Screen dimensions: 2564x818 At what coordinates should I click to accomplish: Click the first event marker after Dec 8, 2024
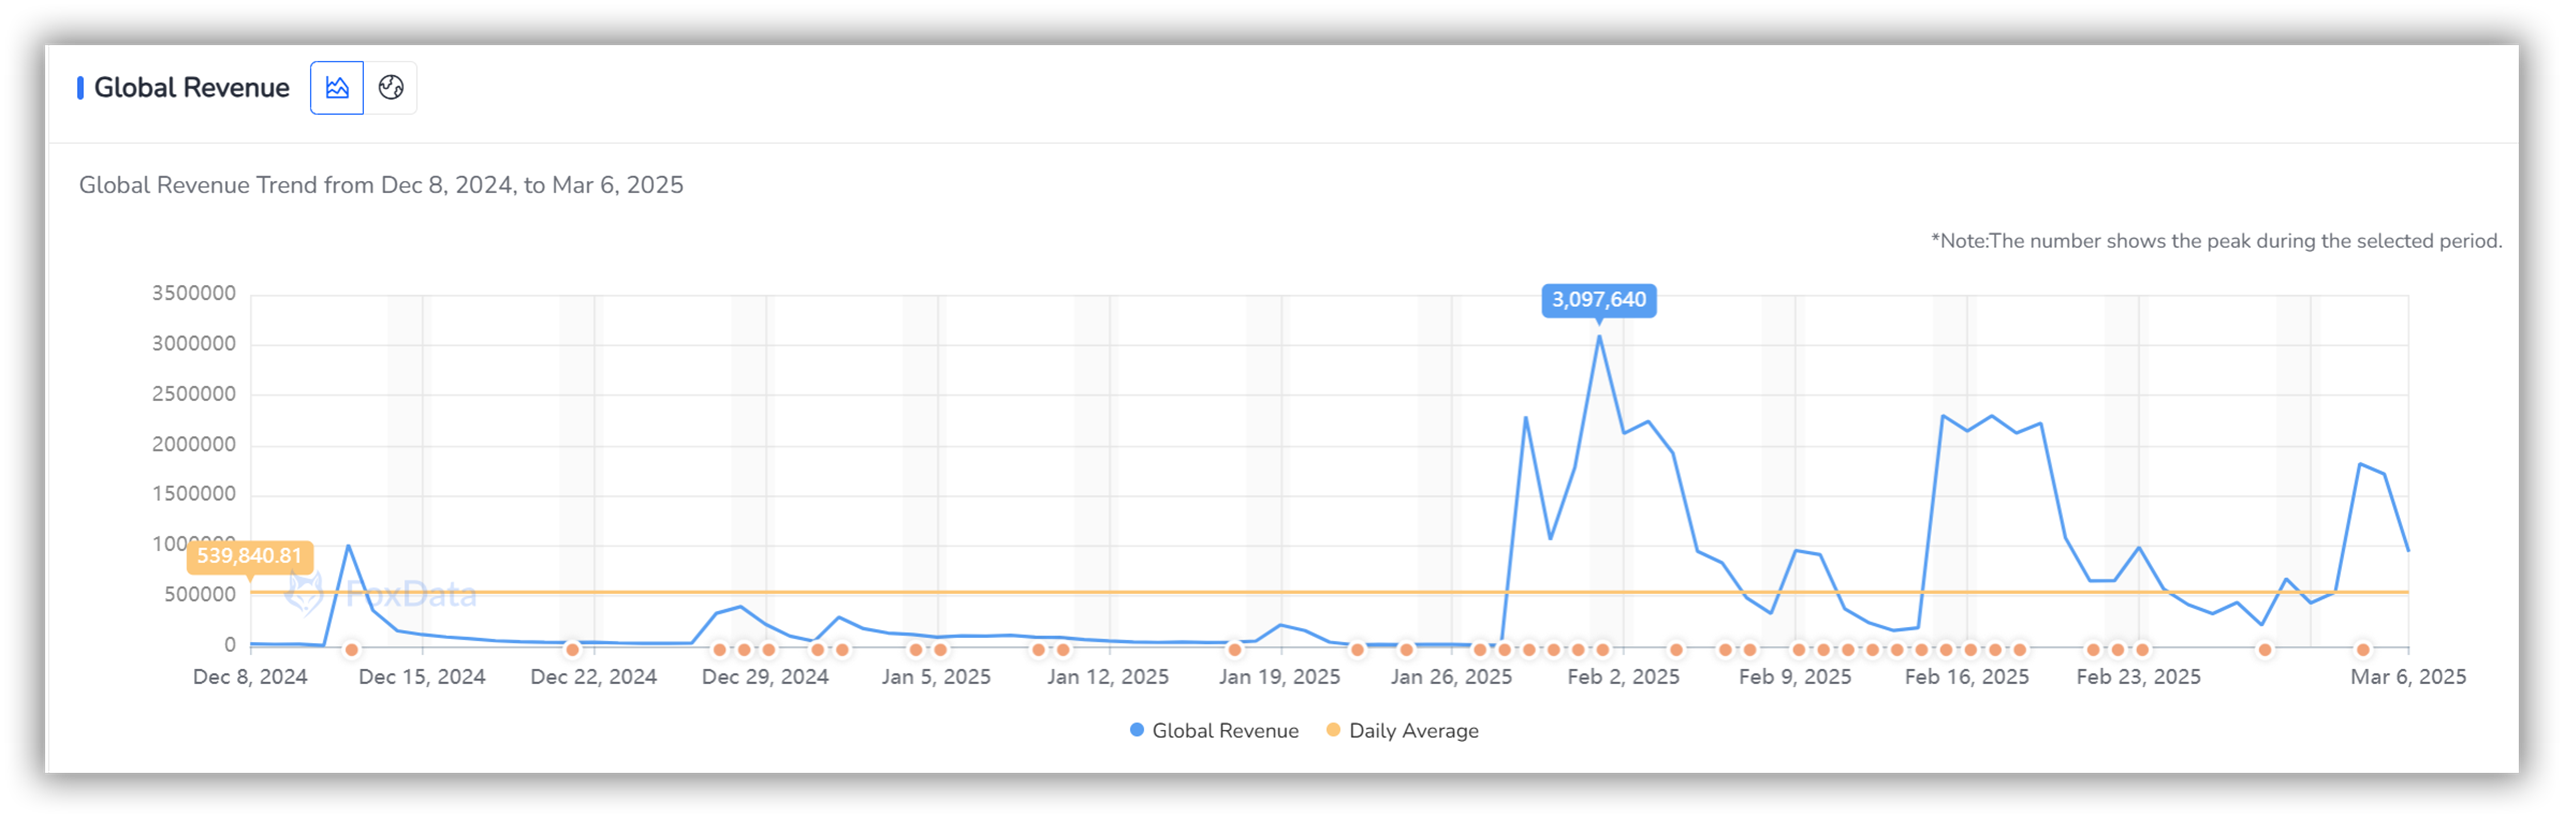pyautogui.click(x=351, y=650)
